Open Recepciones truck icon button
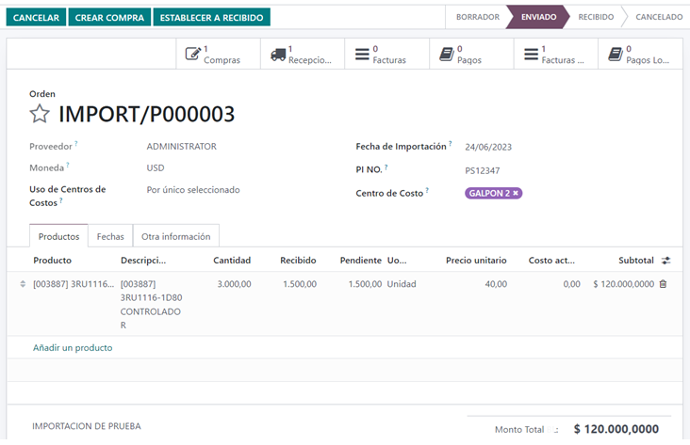Screen dimensions: 690x445 point(277,55)
